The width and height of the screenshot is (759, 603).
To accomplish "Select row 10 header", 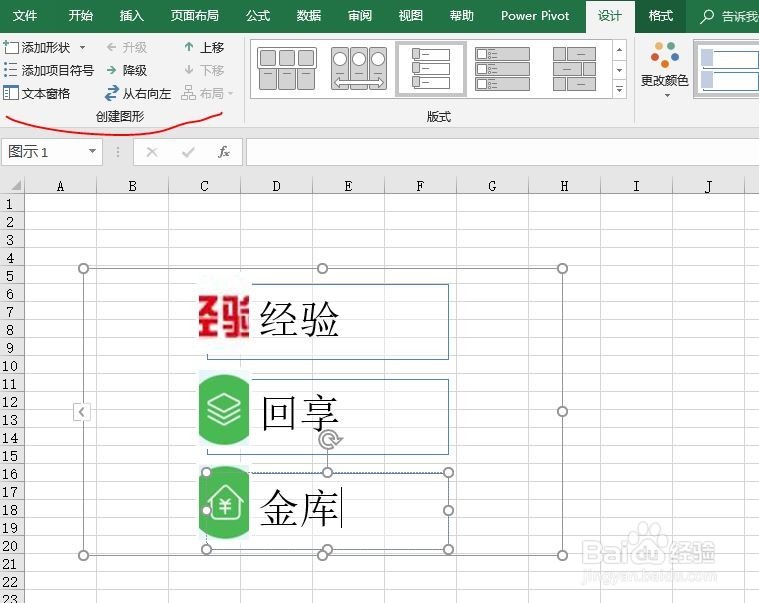I will coord(12,366).
